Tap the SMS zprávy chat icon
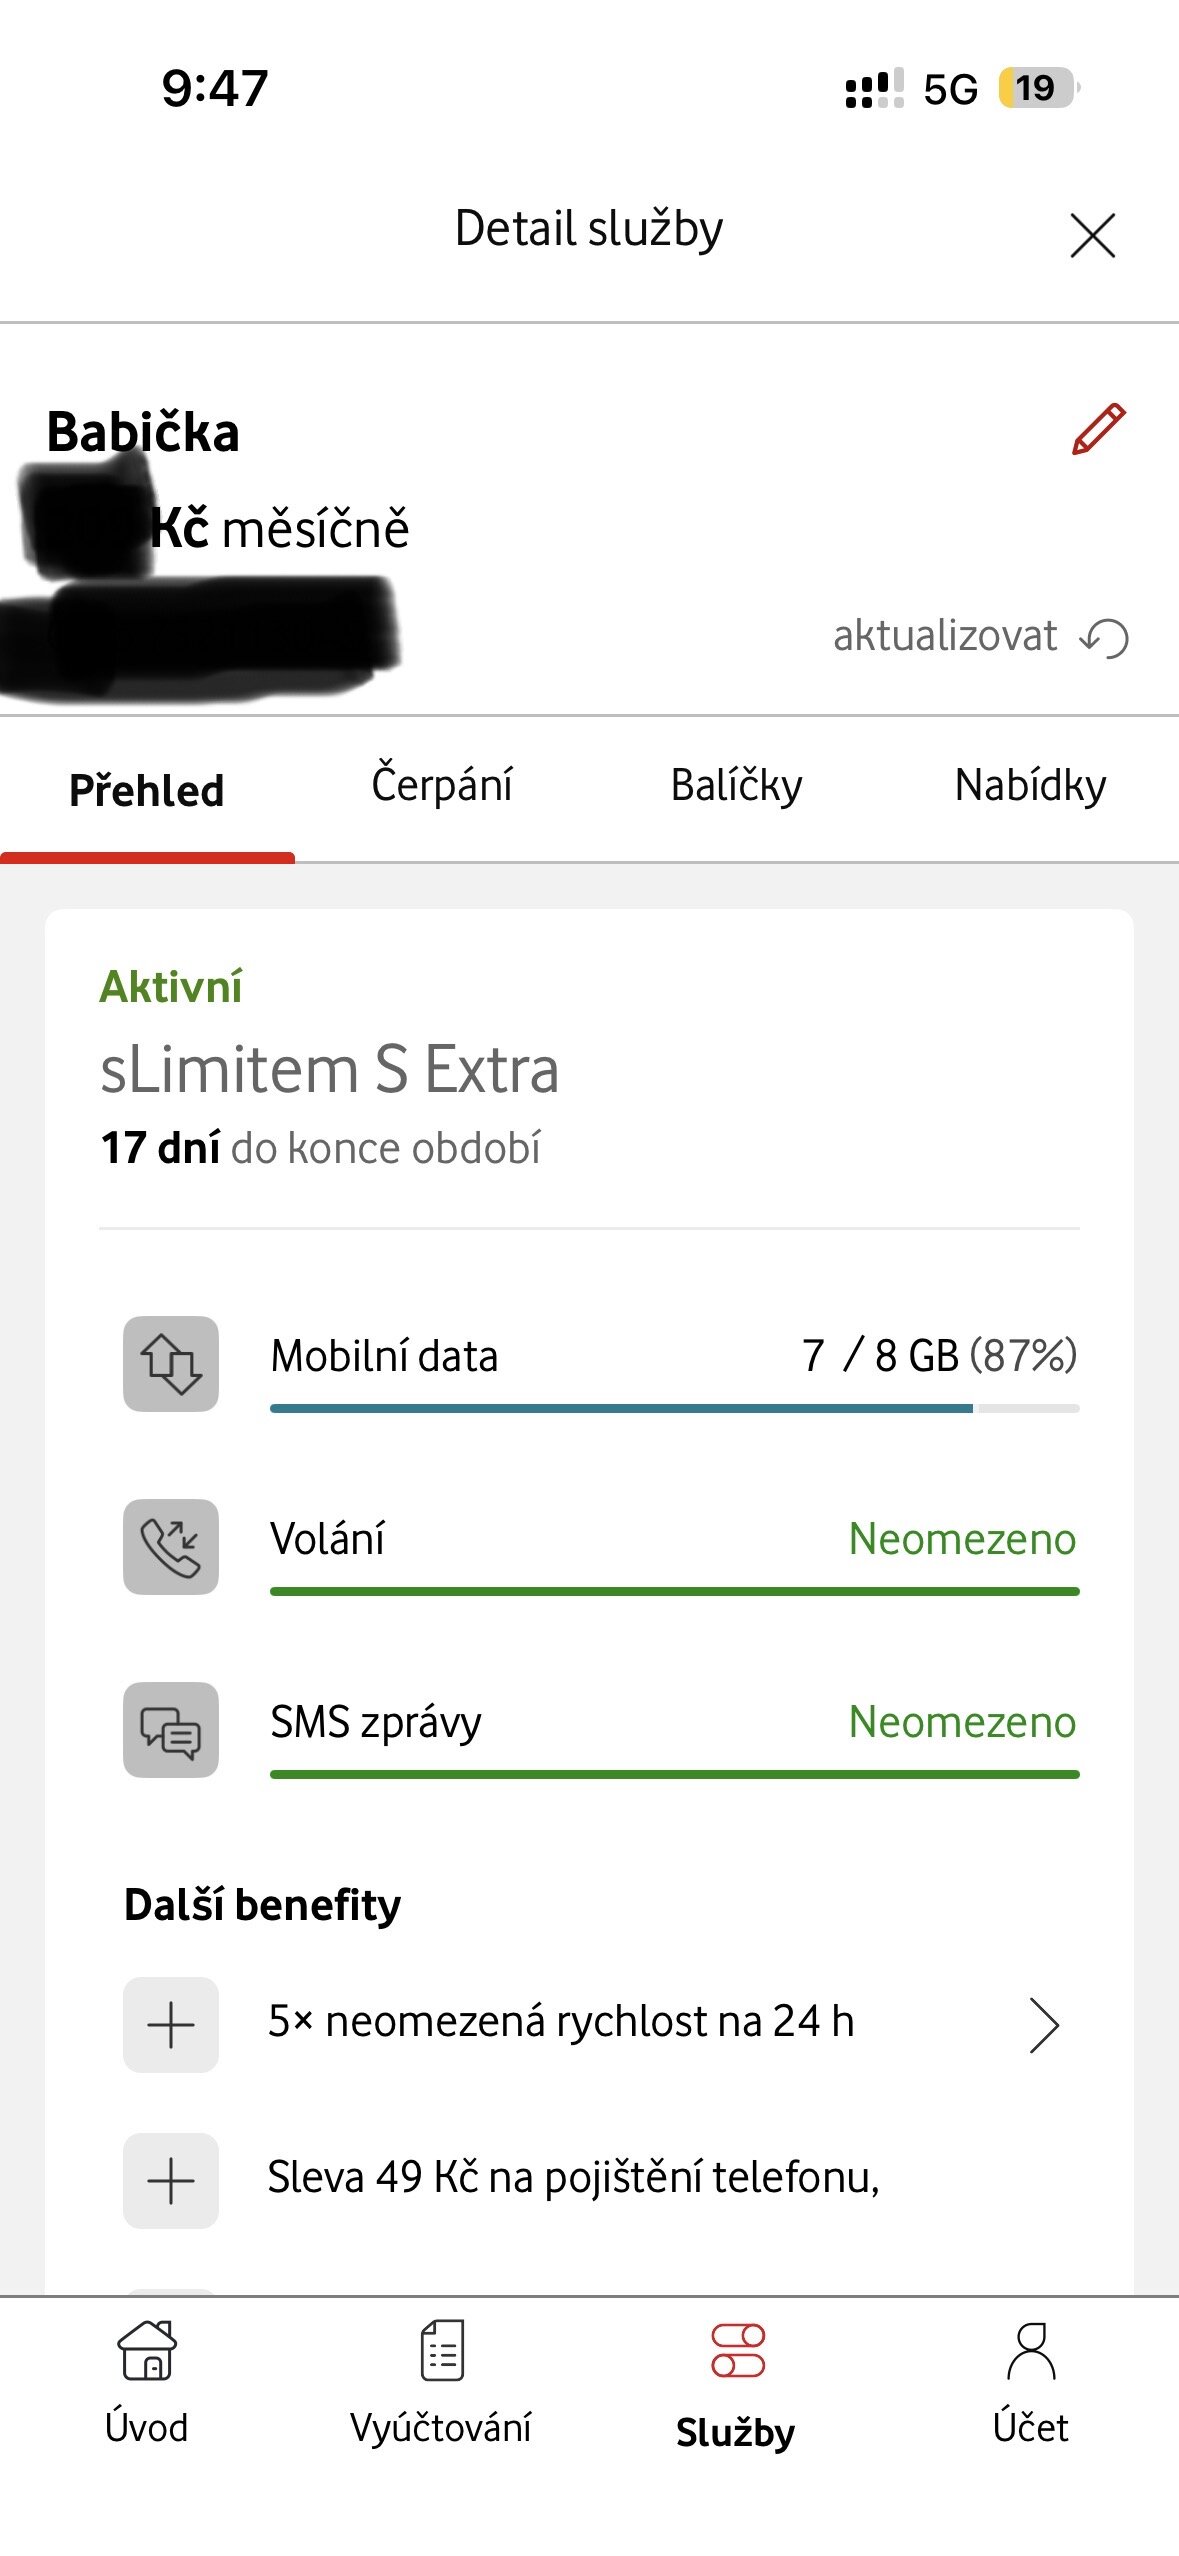Screen dimensions: 1179x2556 pos(171,1729)
